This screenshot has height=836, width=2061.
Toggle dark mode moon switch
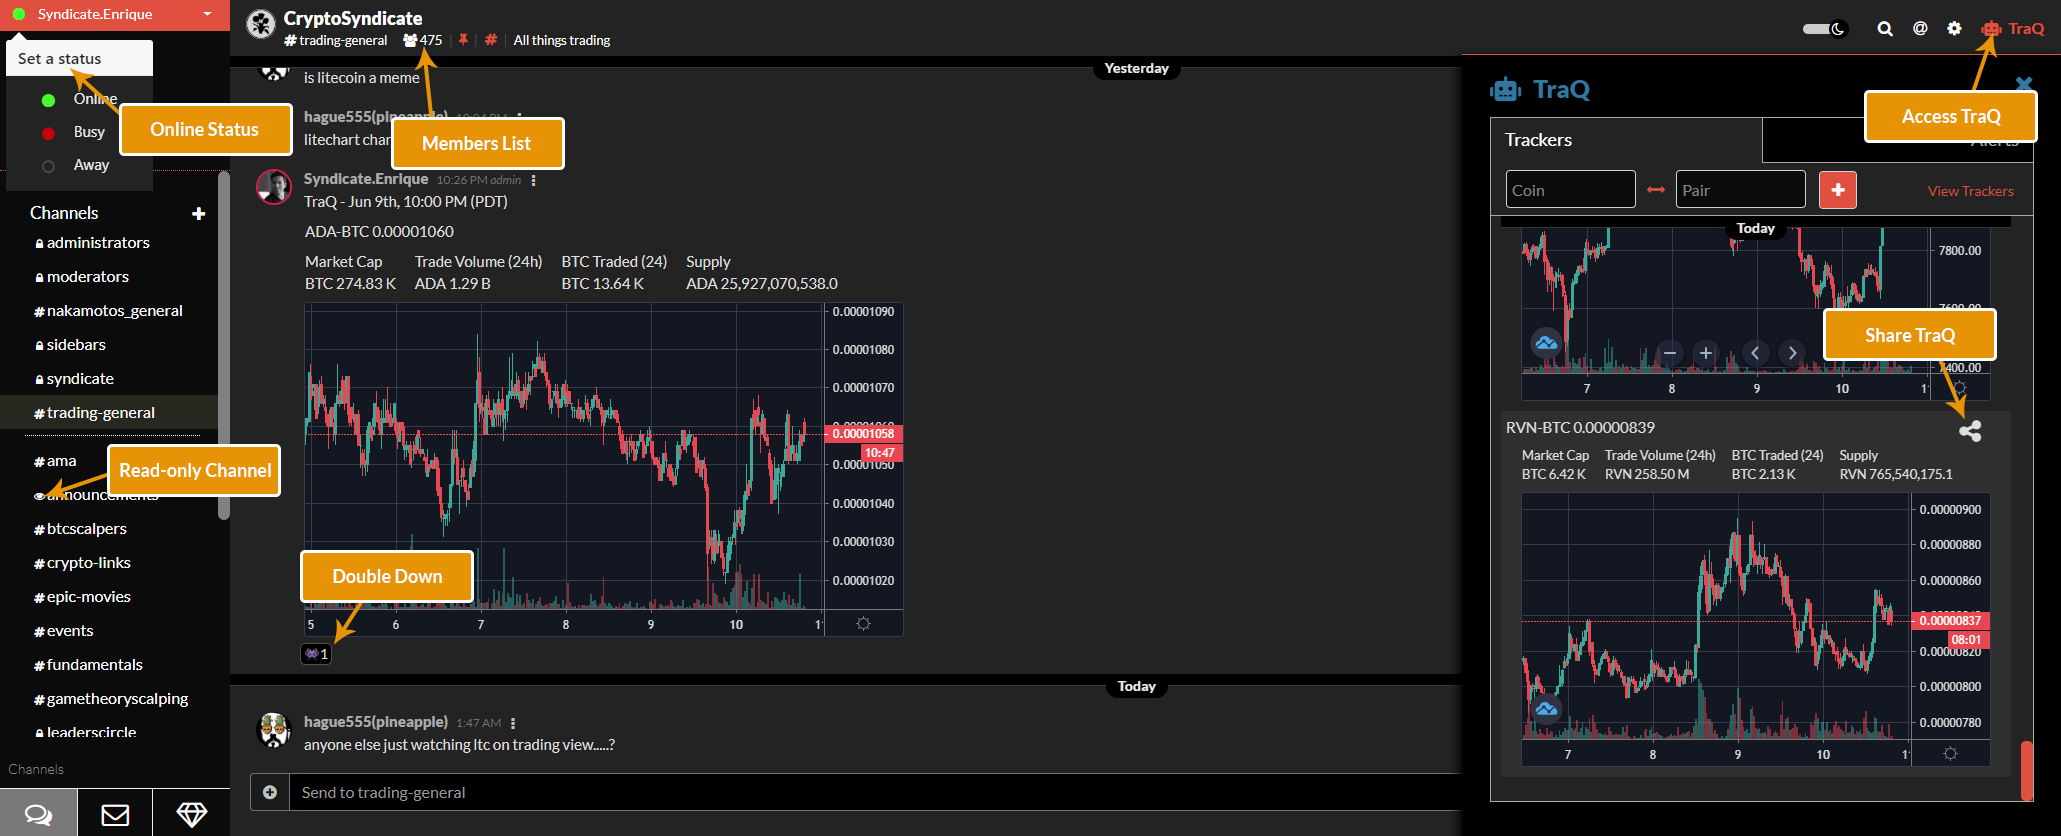[x=1824, y=28]
